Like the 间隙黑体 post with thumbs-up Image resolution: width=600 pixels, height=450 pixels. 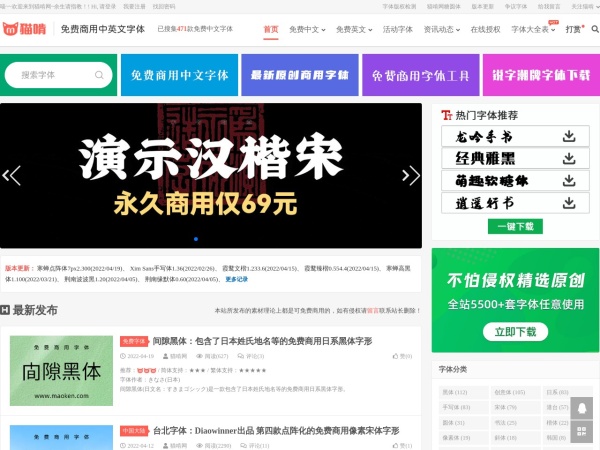pyautogui.click(x=400, y=355)
